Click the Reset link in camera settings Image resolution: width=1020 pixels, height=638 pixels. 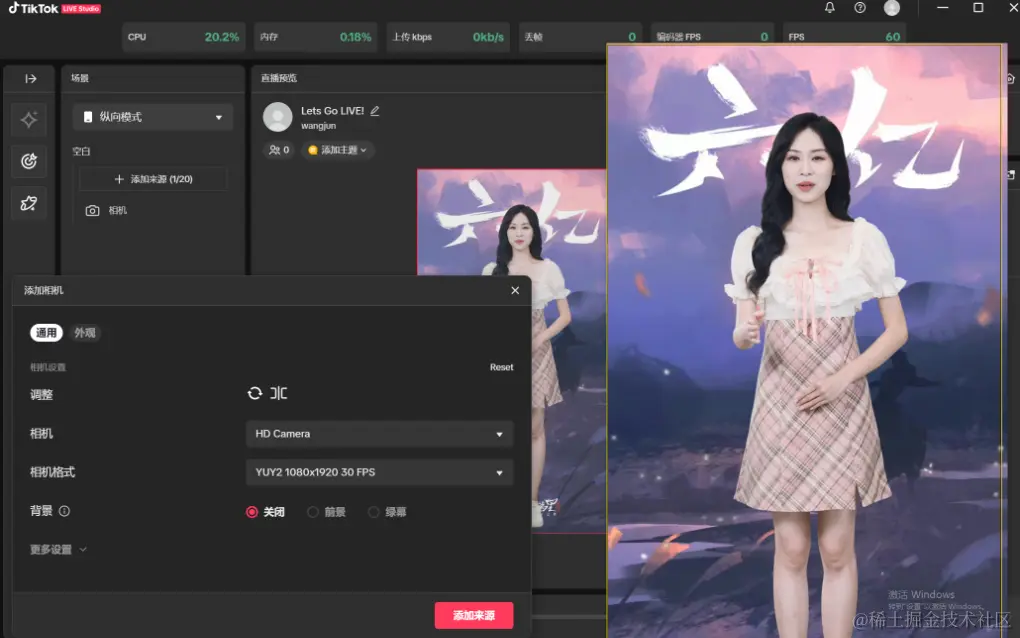(x=502, y=367)
